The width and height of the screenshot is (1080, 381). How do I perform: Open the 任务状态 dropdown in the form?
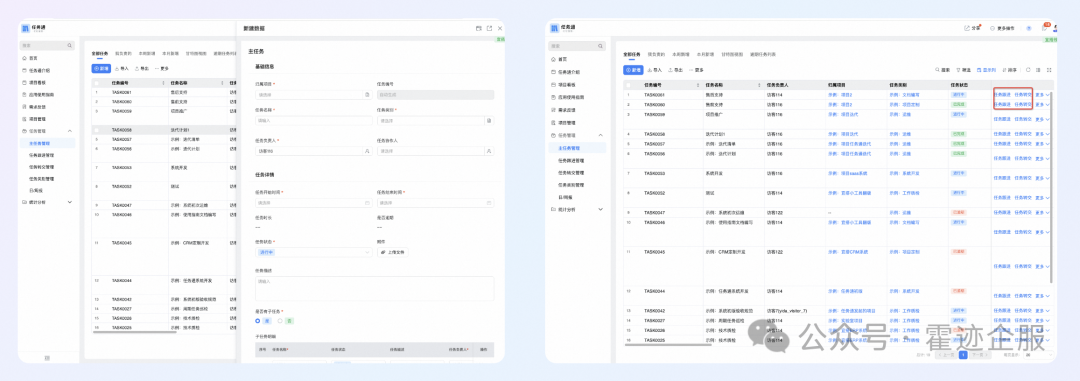[313, 252]
